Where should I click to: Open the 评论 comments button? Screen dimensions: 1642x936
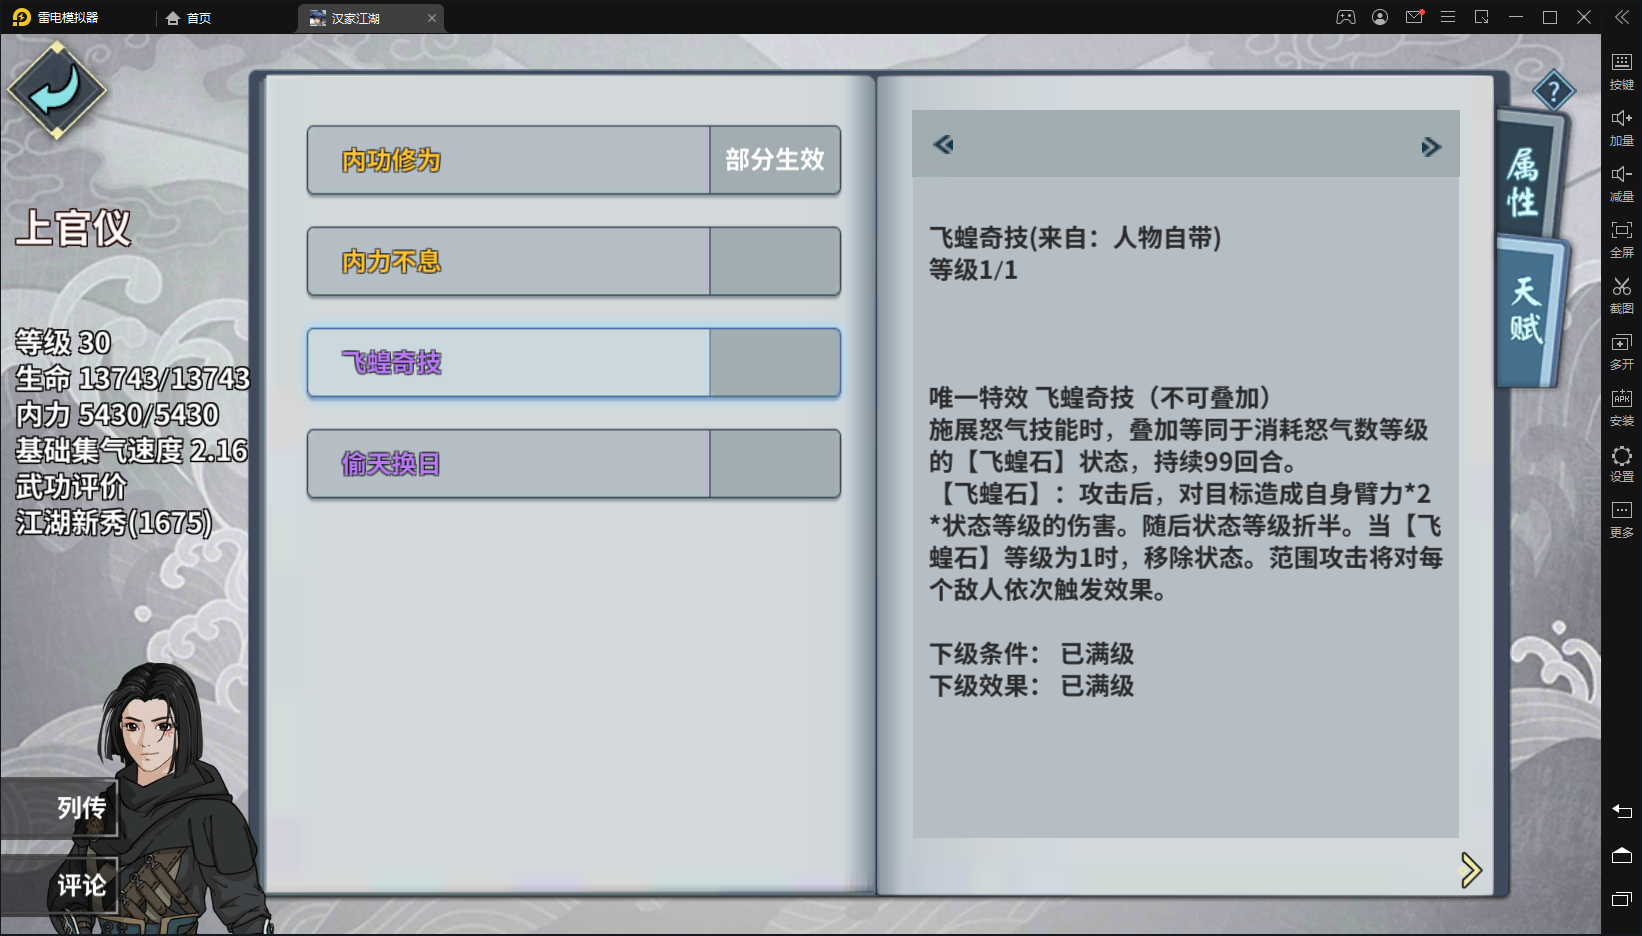(x=60, y=885)
